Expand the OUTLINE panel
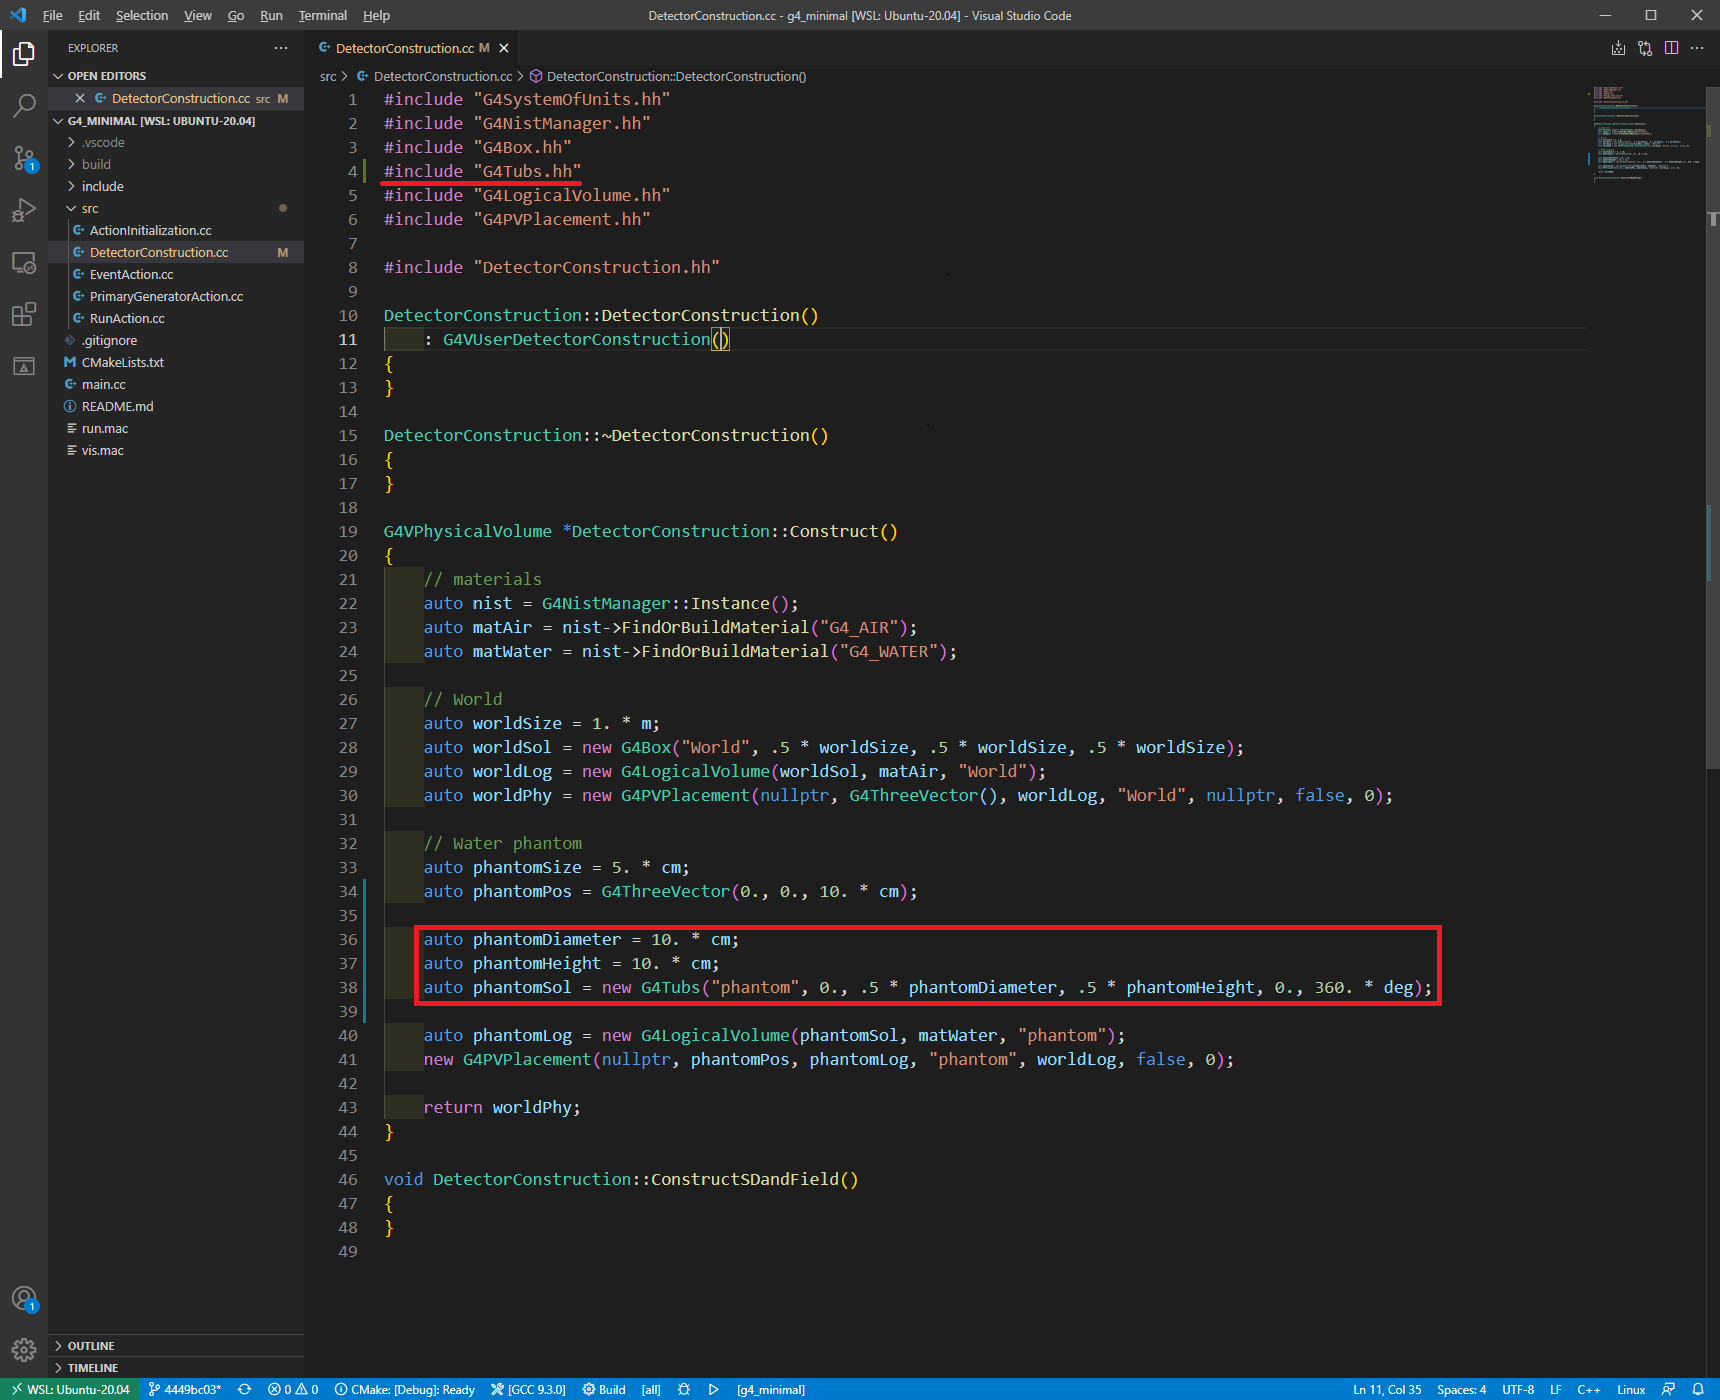 [x=90, y=1346]
